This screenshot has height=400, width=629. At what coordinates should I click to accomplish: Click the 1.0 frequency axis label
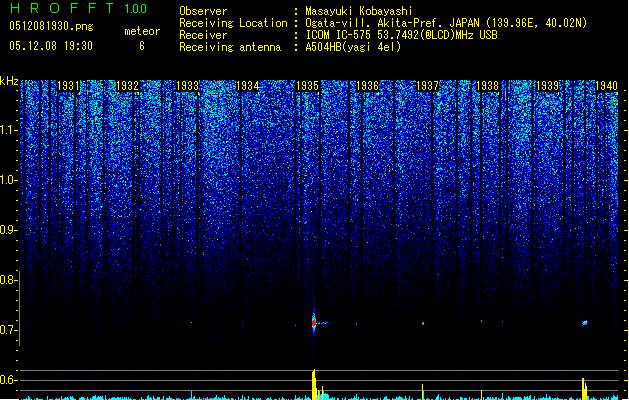coord(8,180)
